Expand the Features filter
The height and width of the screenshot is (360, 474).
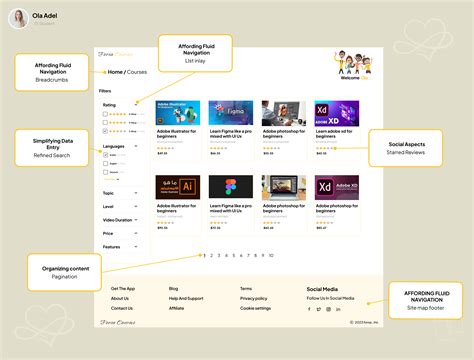tap(136, 247)
